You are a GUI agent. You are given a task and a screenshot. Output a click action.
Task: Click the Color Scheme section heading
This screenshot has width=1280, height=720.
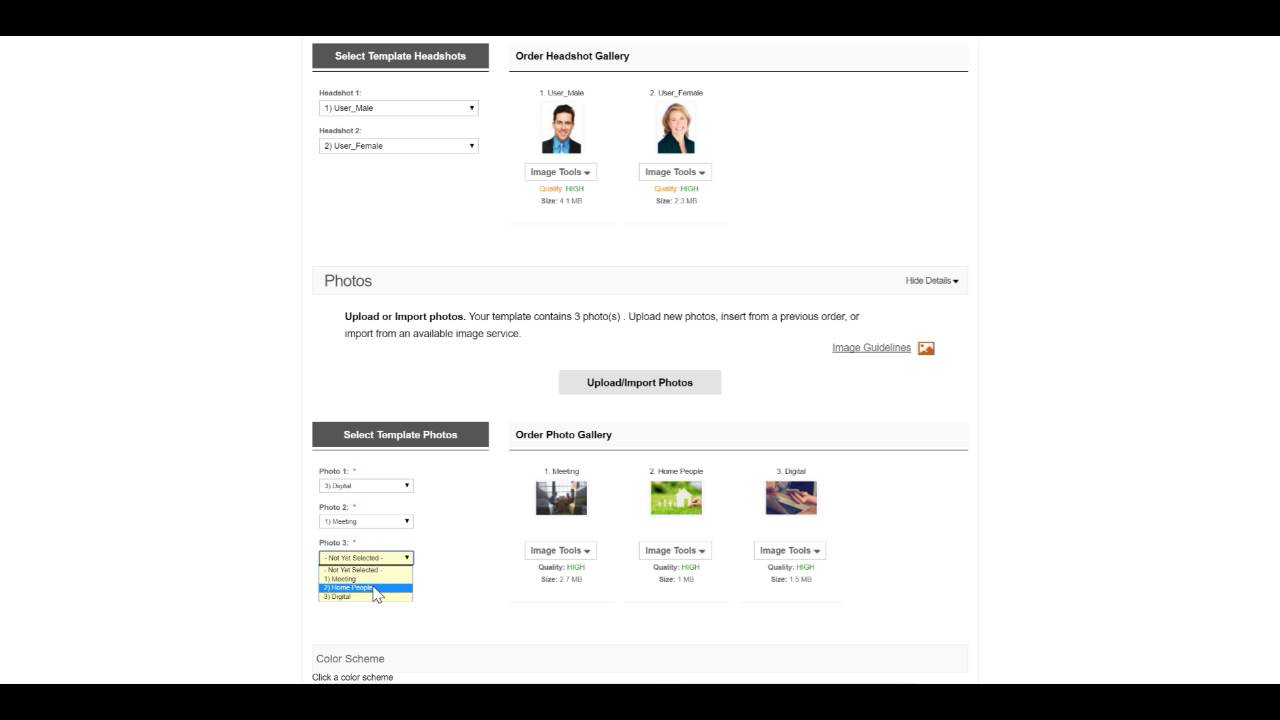point(350,659)
